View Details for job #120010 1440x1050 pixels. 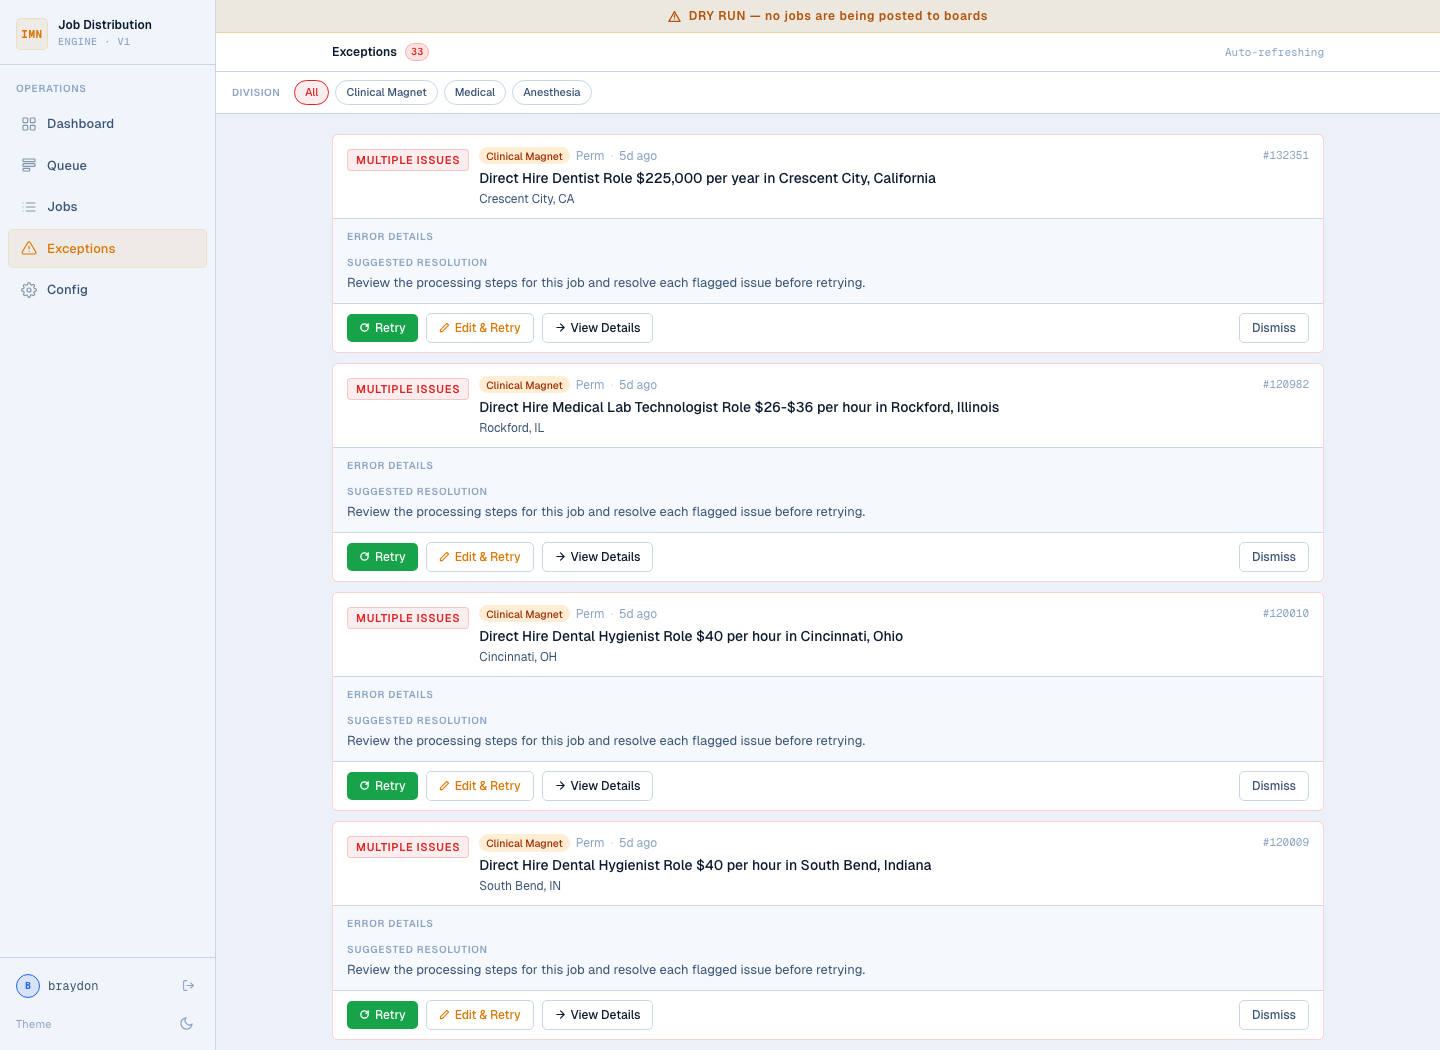[x=597, y=786]
